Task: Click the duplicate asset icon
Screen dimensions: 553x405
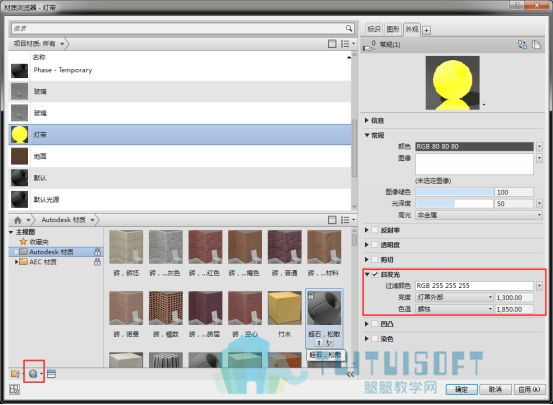Action: click(x=536, y=45)
